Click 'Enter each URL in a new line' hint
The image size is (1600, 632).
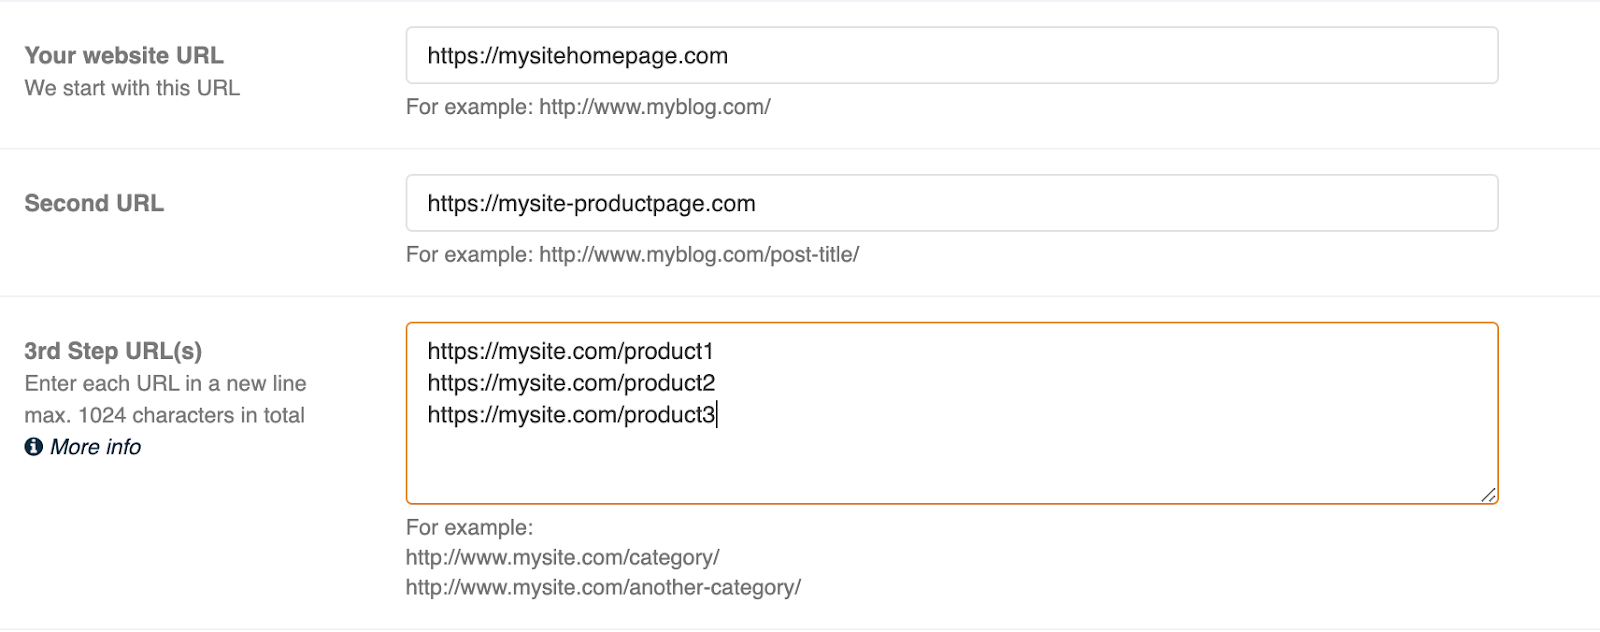165,383
